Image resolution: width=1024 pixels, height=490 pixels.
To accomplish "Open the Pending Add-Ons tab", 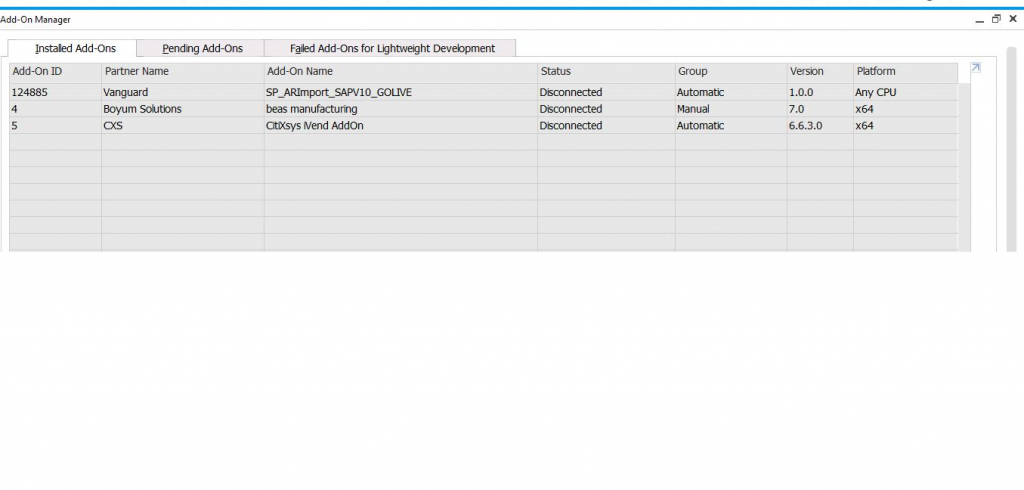I will tap(202, 48).
